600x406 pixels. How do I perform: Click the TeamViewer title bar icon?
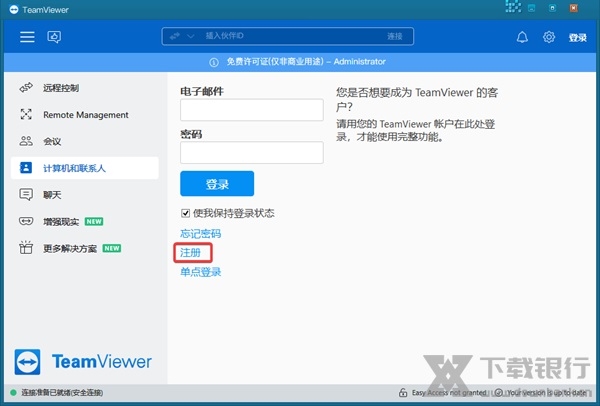[14, 10]
